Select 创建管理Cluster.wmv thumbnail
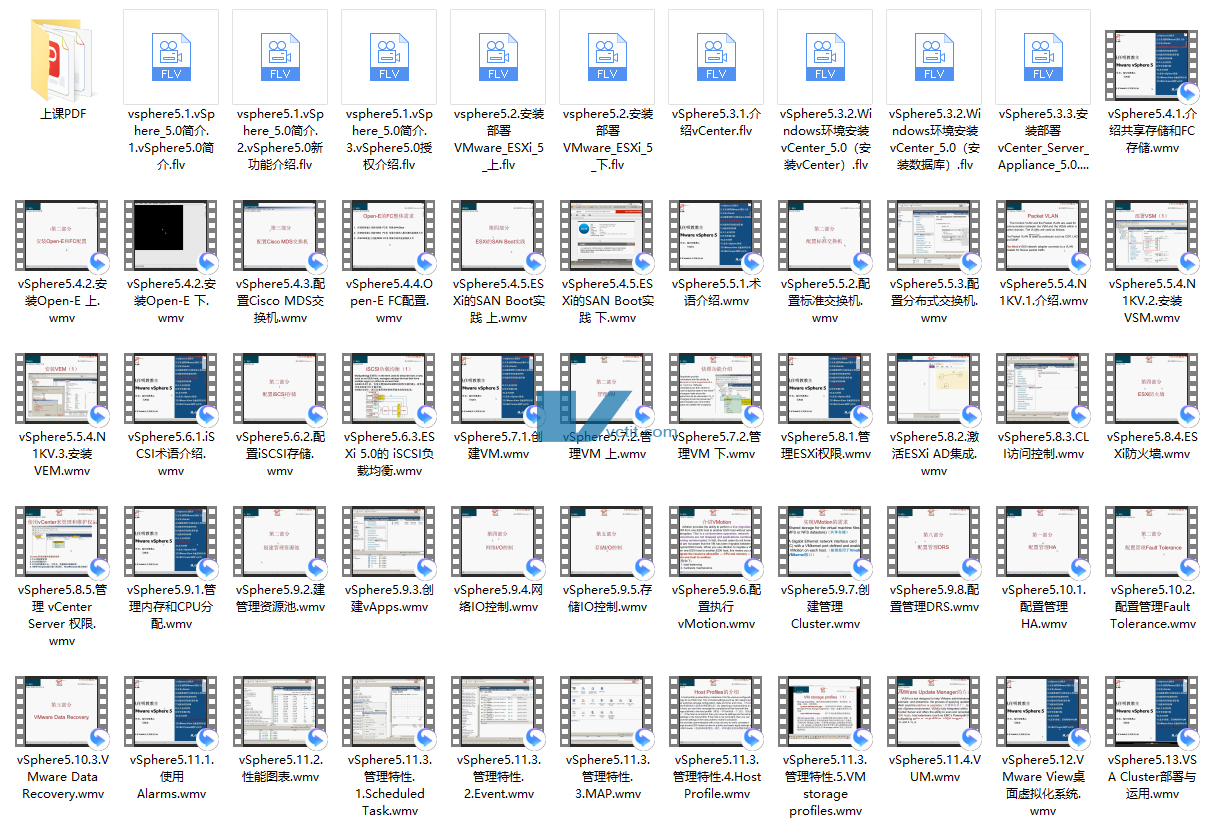1216x832 pixels. pos(825,542)
